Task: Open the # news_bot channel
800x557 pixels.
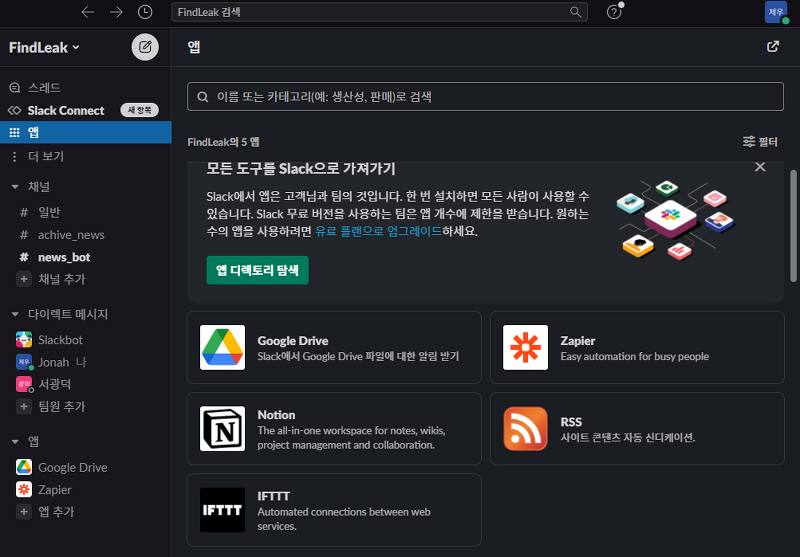Action: coord(86,257)
